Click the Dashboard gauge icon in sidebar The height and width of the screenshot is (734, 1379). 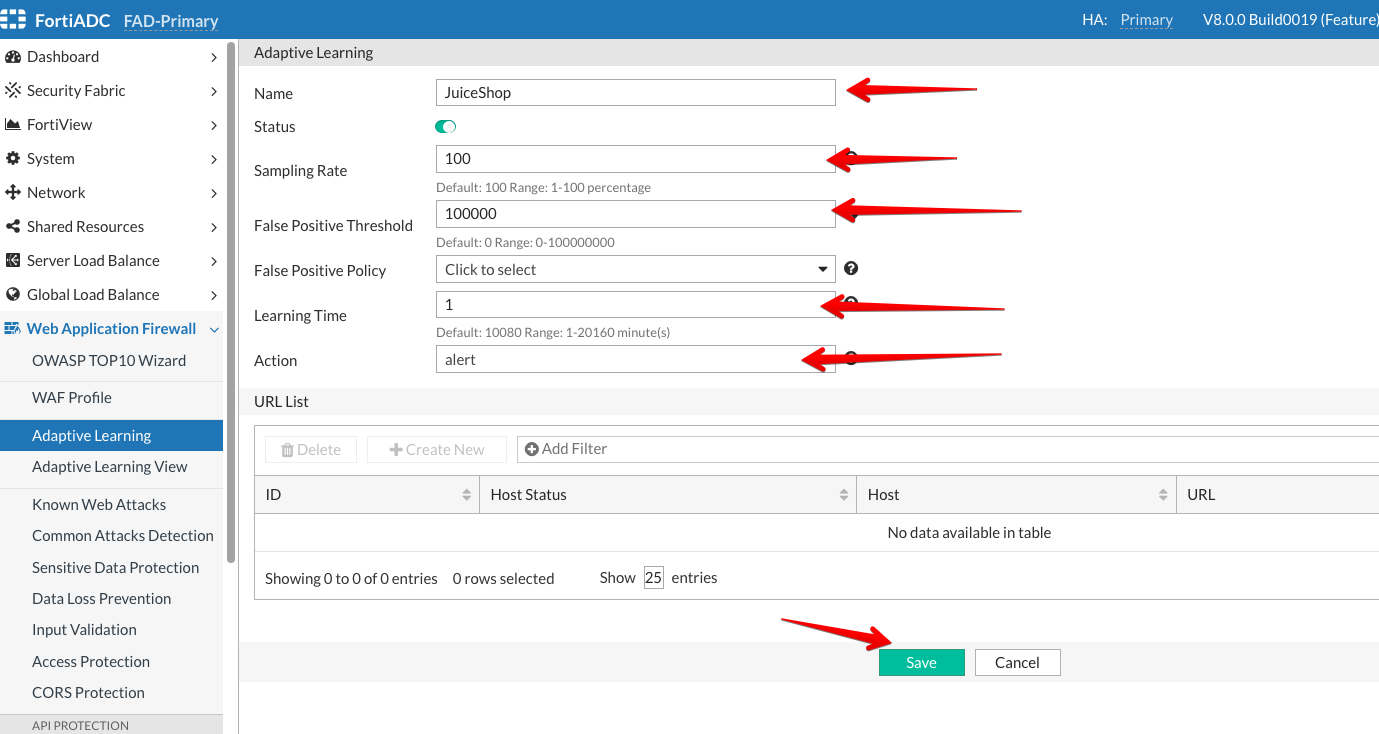pyautogui.click(x=13, y=57)
